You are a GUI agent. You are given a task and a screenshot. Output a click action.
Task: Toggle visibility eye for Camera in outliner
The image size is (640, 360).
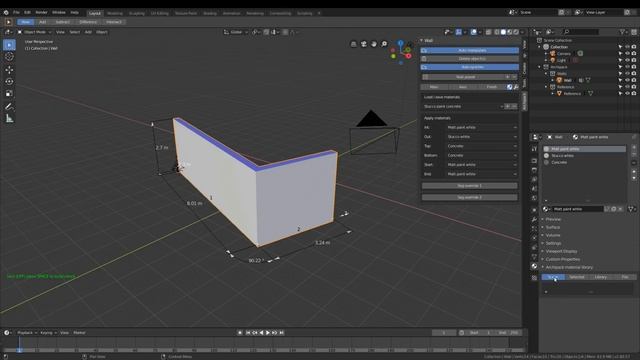[627, 53]
